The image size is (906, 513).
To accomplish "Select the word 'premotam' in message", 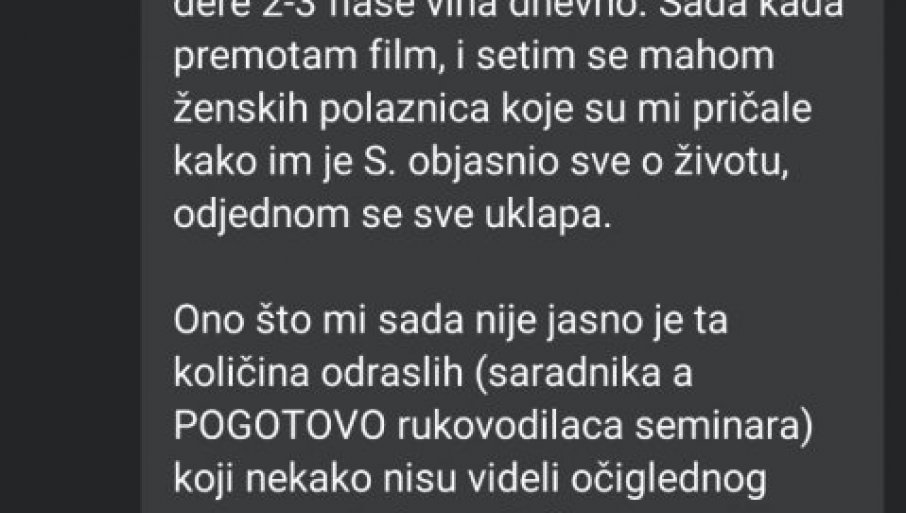I will pos(265,57).
